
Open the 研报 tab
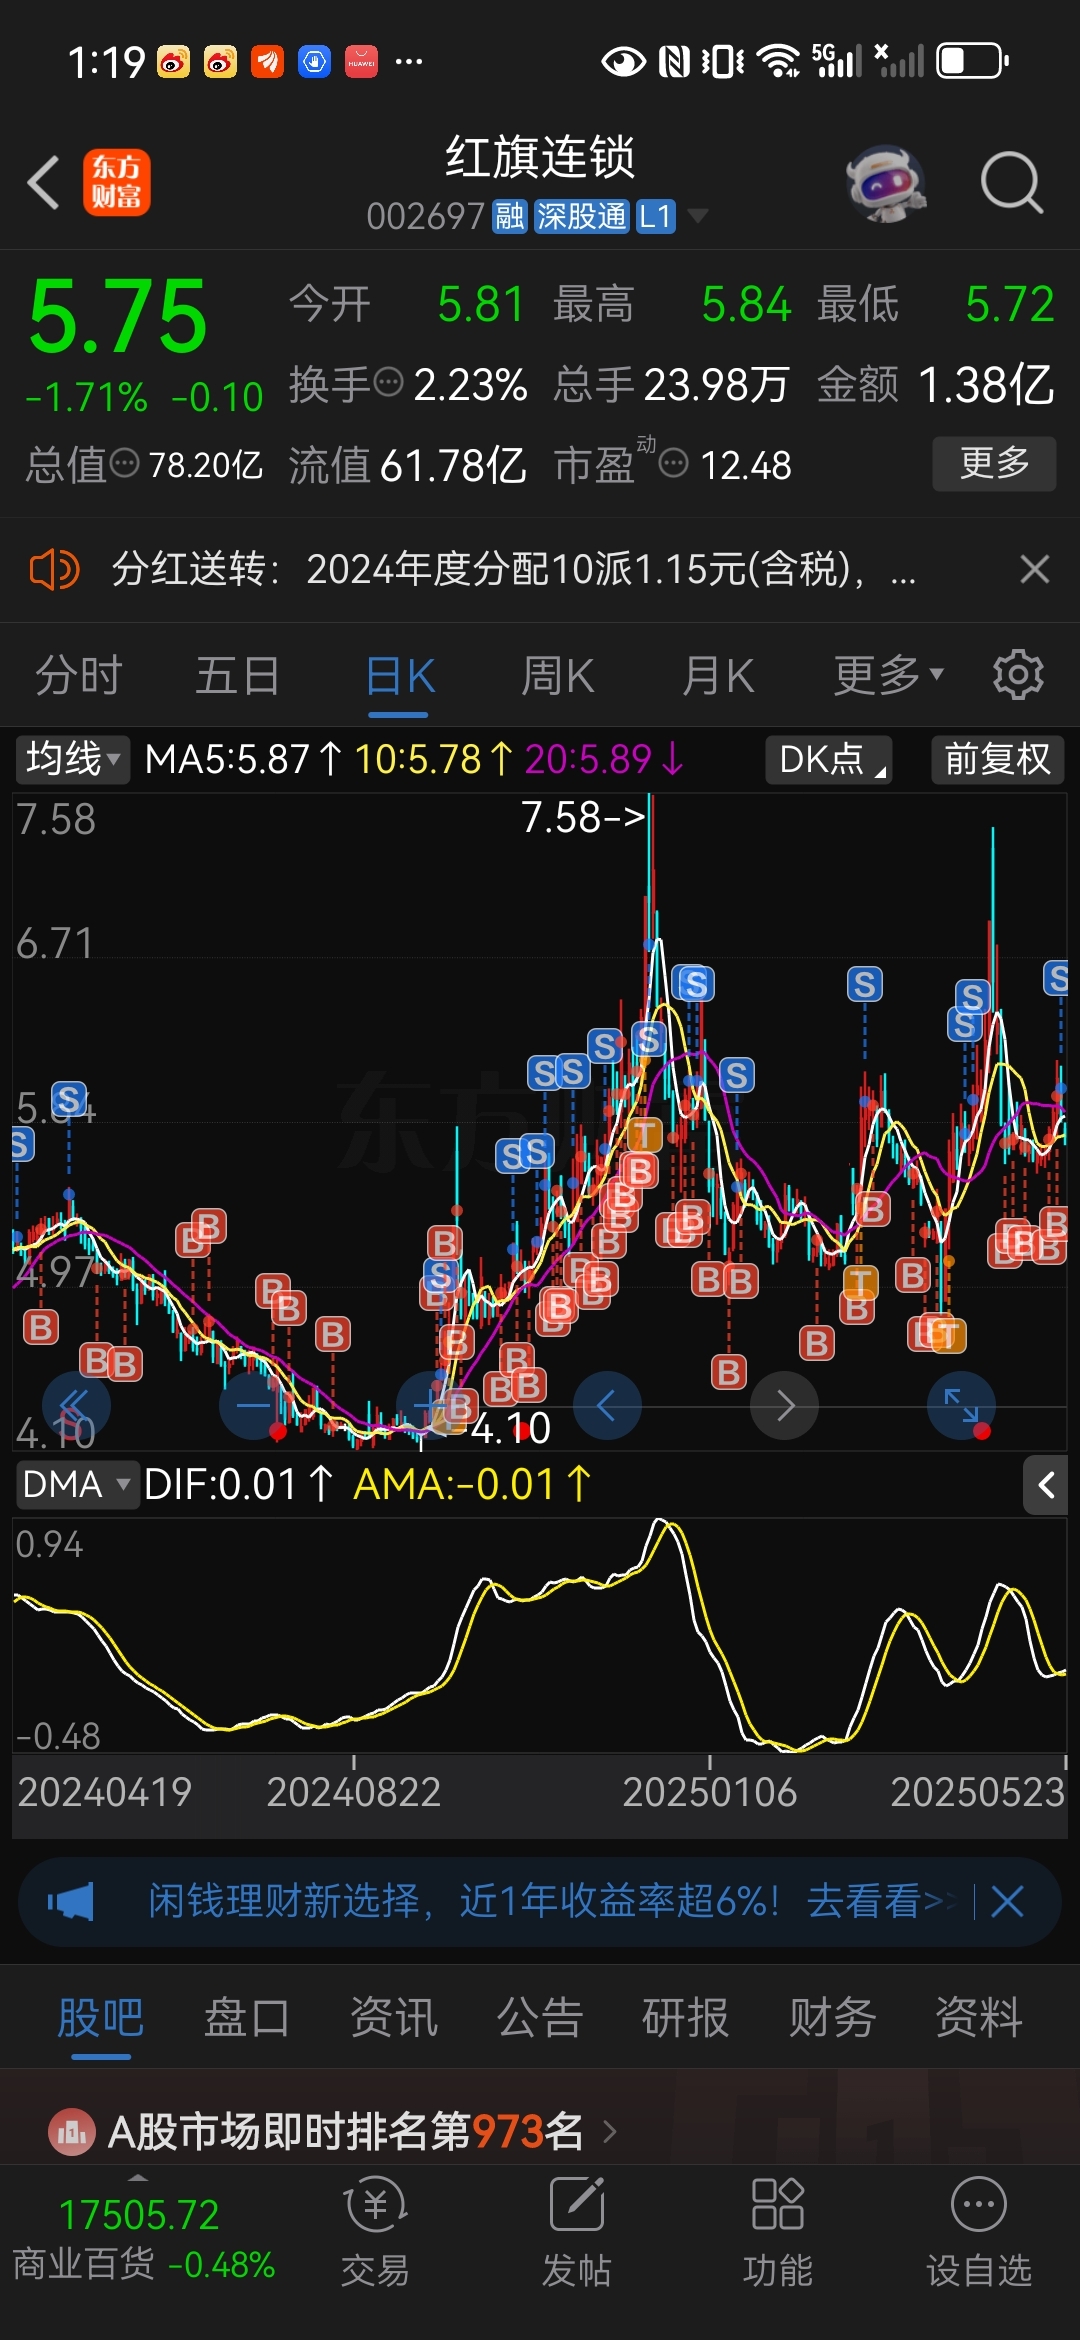(685, 2017)
